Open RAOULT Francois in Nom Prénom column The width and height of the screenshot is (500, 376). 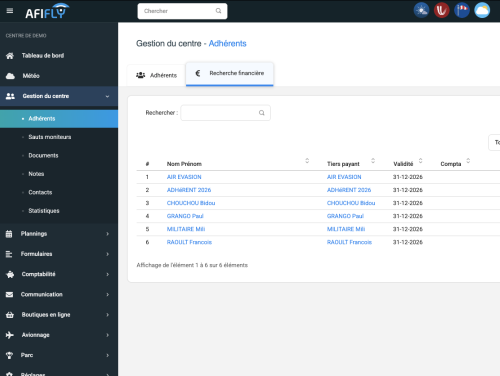click(189, 242)
